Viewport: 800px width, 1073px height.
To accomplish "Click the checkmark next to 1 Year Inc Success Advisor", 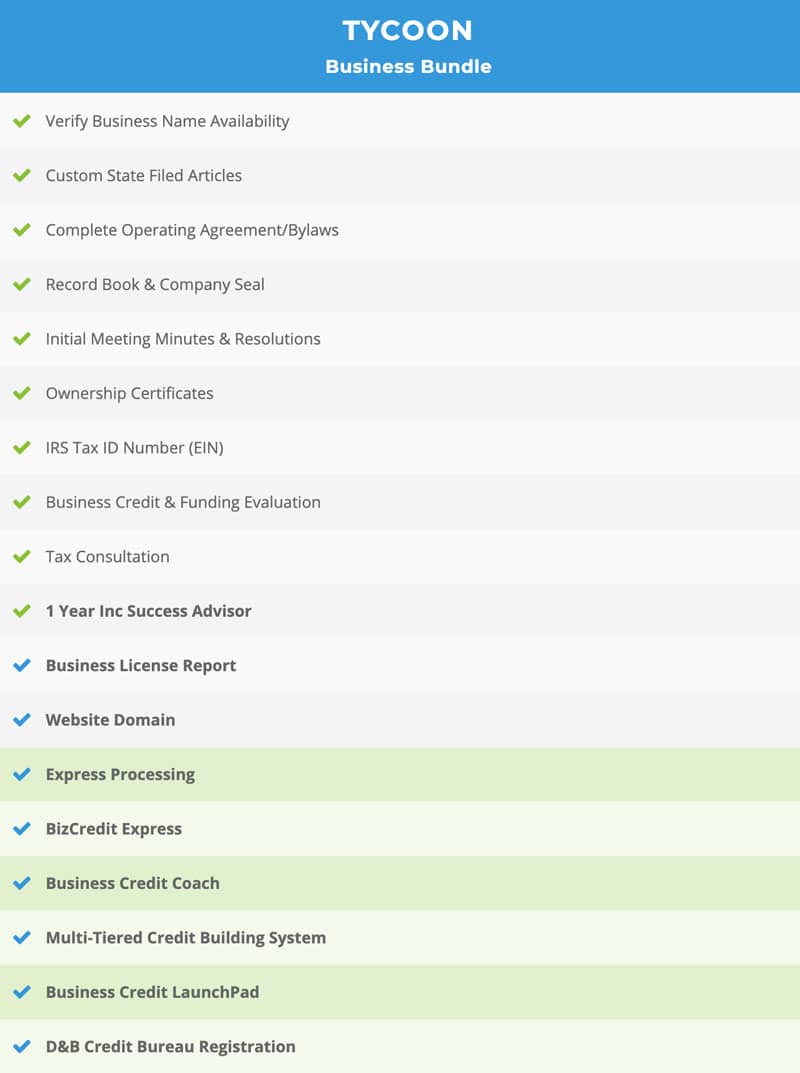I will click(22, 611).
